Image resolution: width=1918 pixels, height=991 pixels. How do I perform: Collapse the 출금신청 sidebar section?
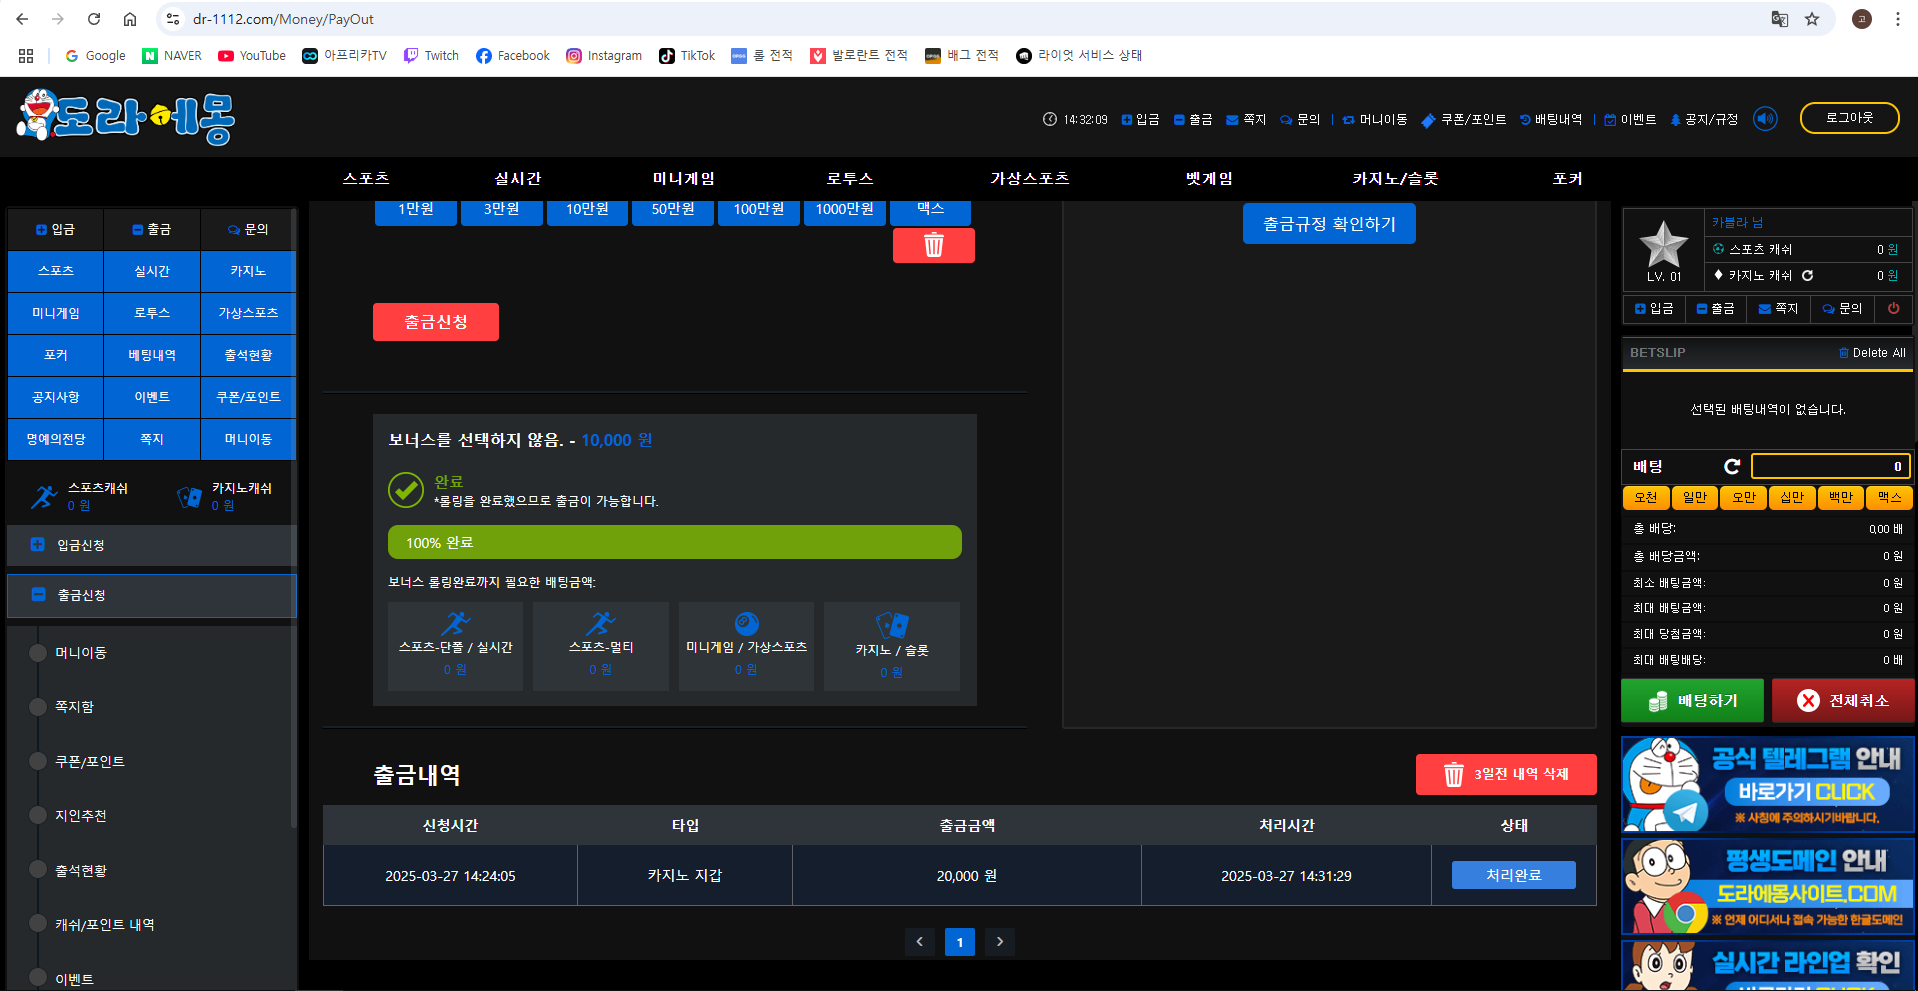(x=151, y=595)
